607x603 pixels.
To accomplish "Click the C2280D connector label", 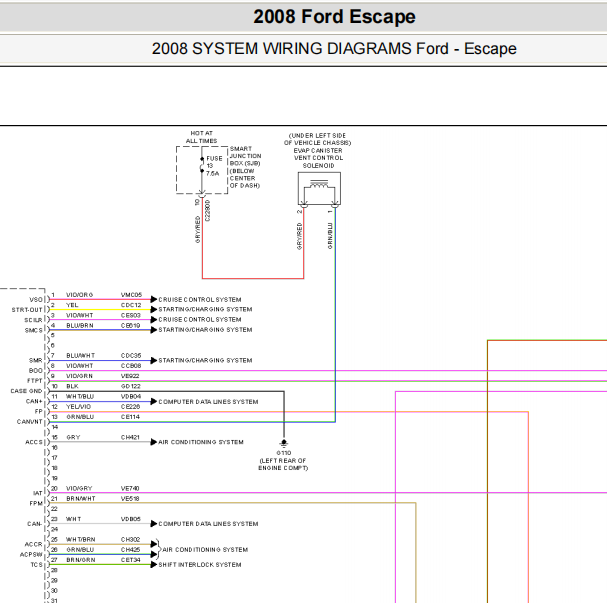I will [207, 211].
